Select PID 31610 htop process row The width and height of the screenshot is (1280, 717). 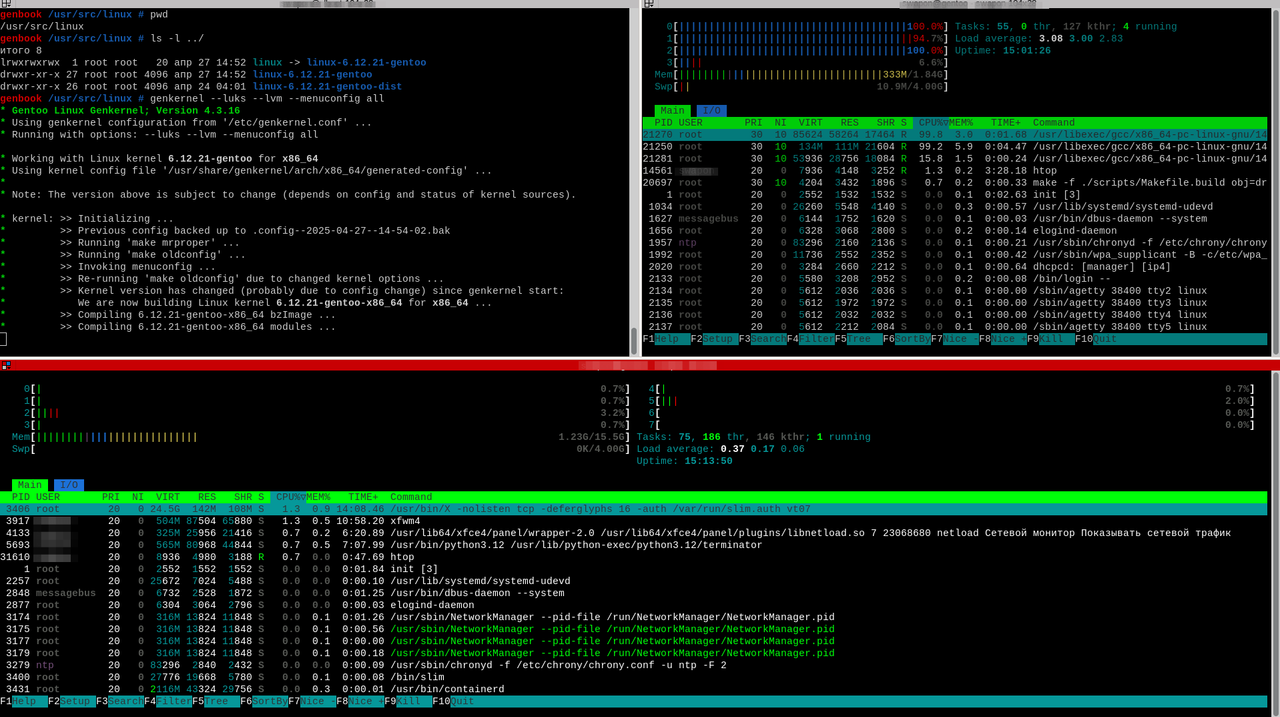(634, 557)
